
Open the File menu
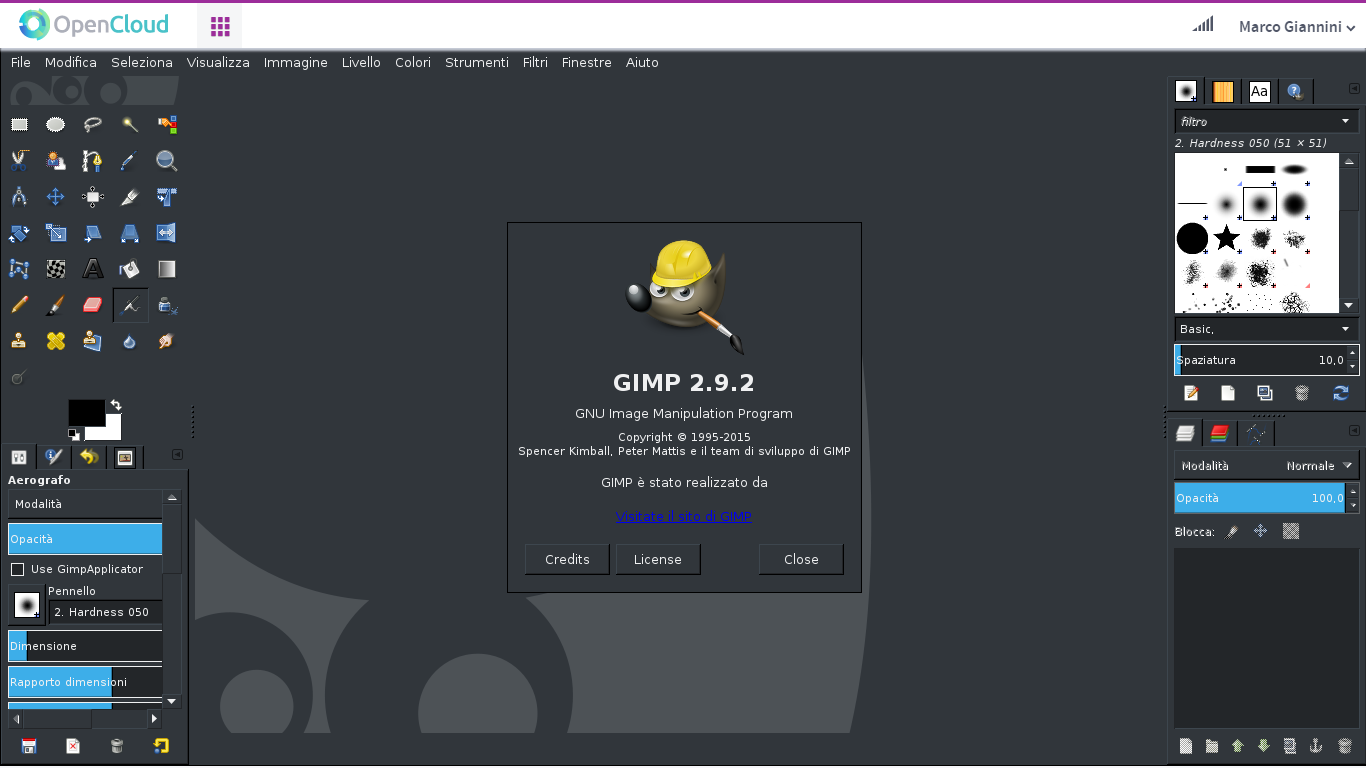click(x=21, y=62)
